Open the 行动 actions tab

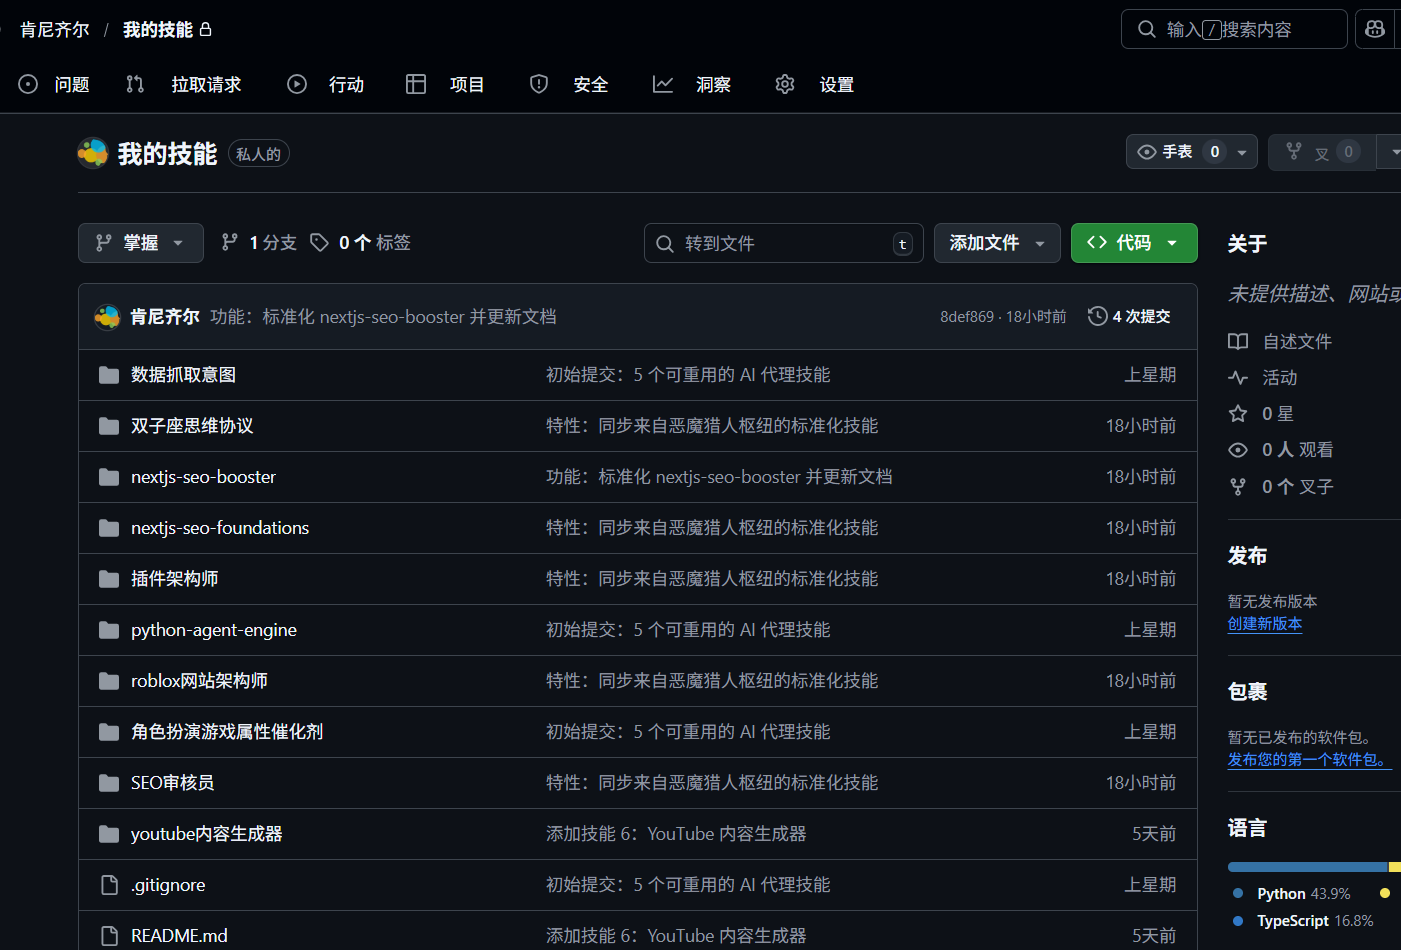click(326, 85)
